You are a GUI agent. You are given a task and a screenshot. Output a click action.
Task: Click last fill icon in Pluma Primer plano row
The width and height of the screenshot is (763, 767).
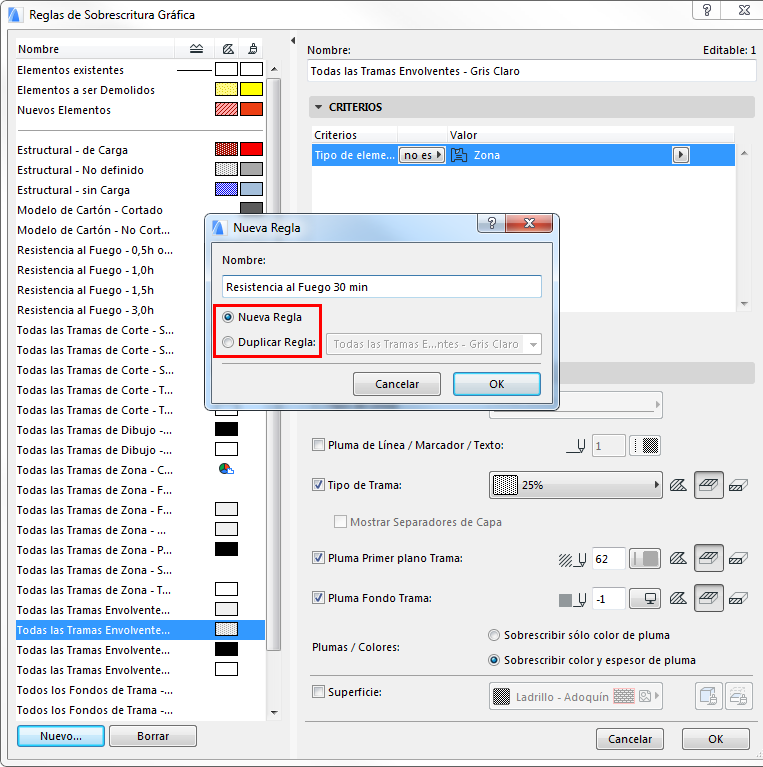pos(738,559)
